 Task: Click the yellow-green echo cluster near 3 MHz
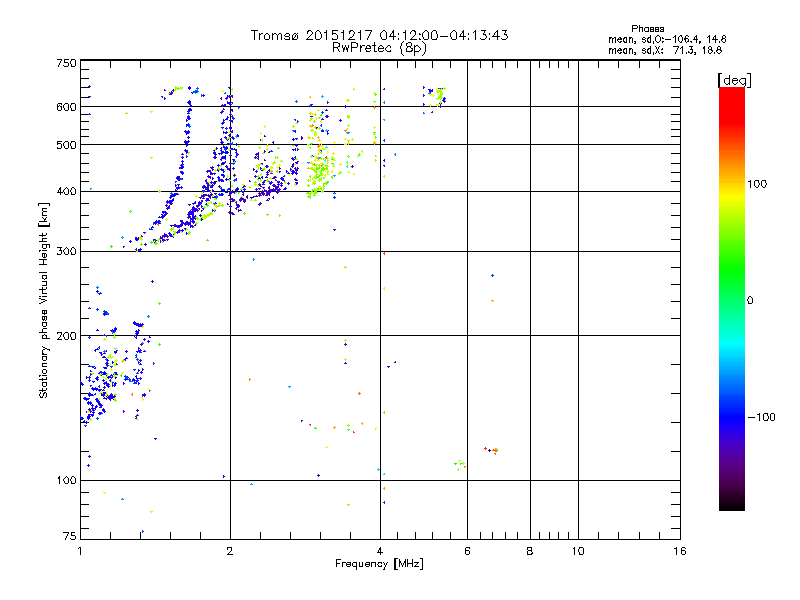(x=320, y=173)
